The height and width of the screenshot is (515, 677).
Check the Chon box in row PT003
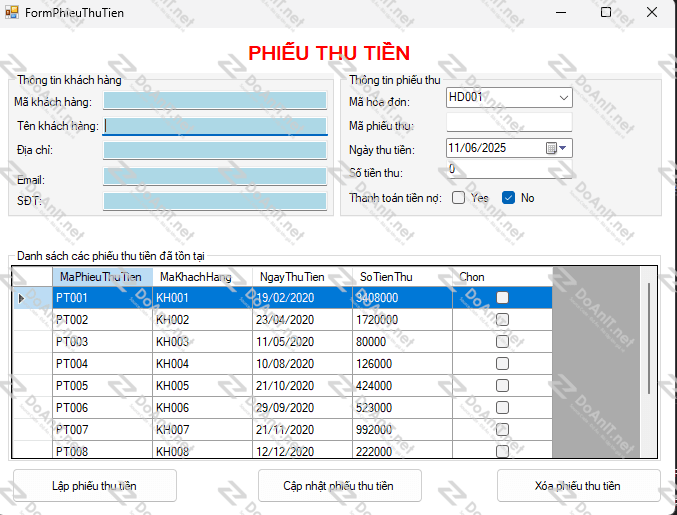[502, 341]
